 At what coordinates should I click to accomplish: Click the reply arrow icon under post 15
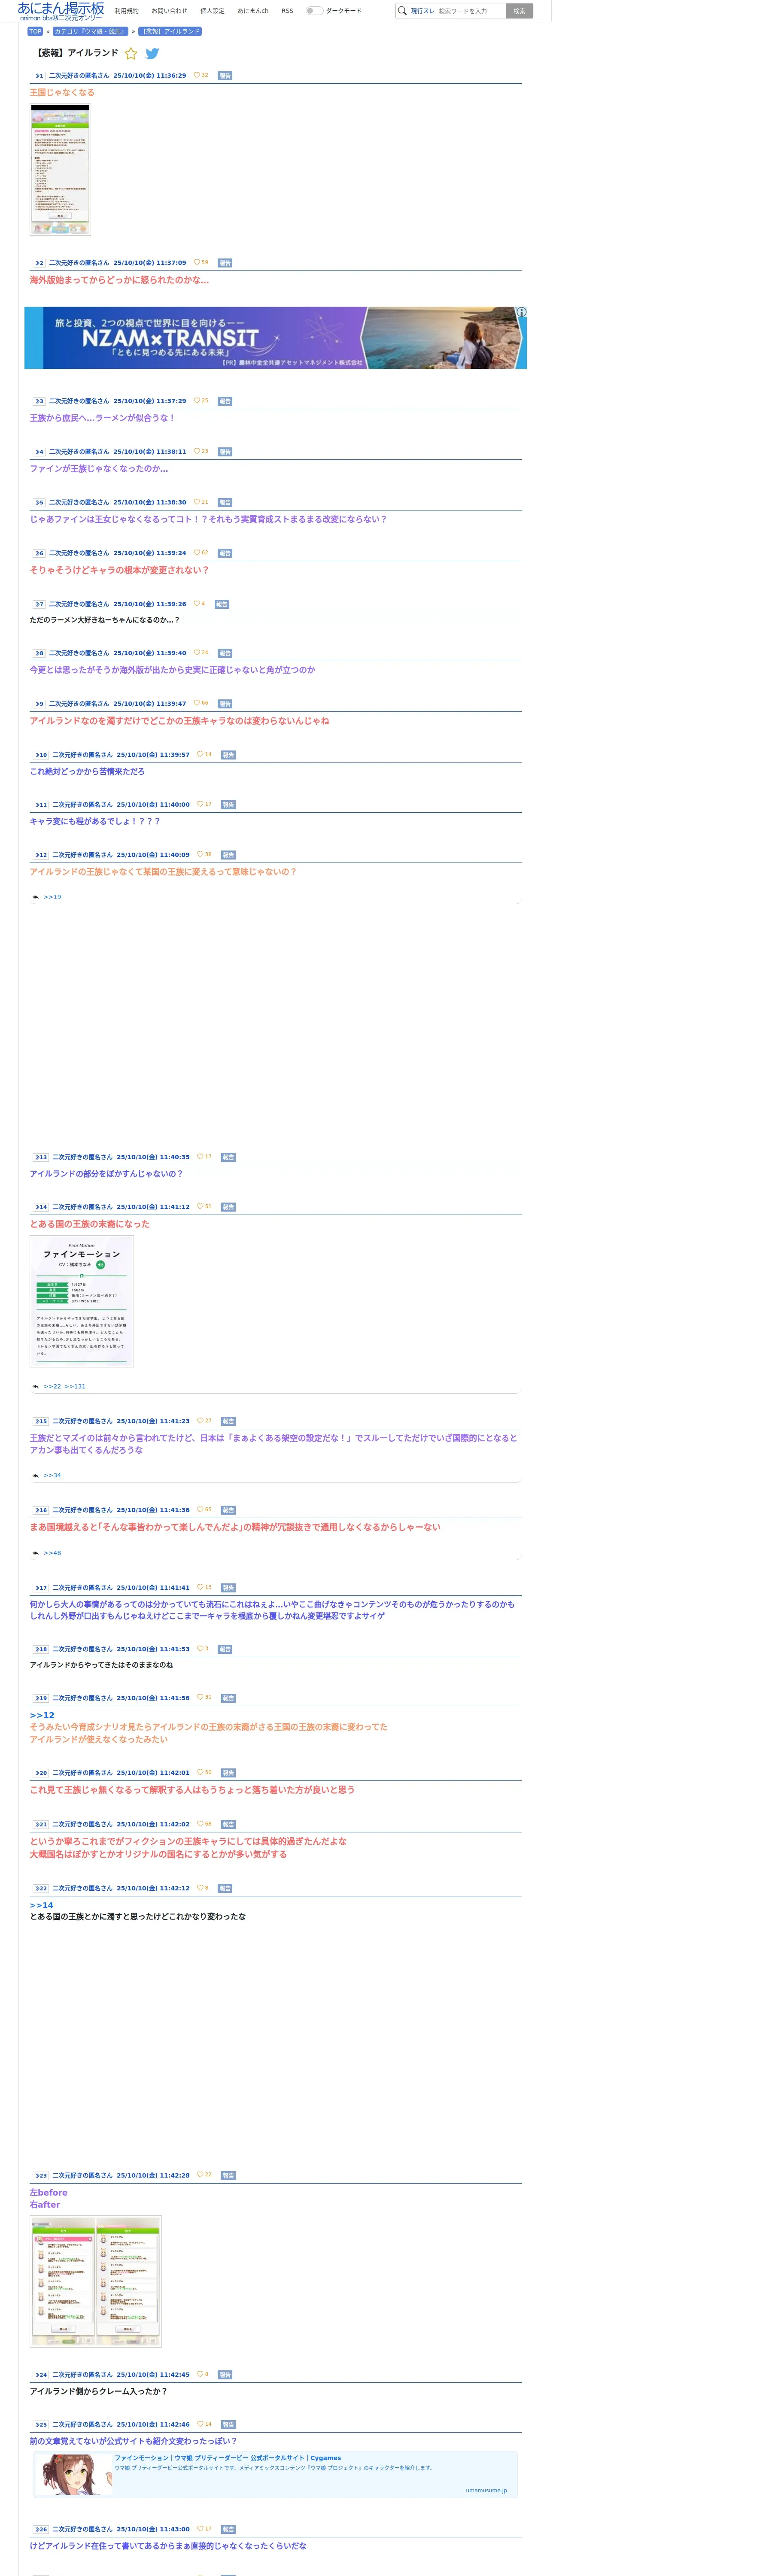(x=36, y=1476)
